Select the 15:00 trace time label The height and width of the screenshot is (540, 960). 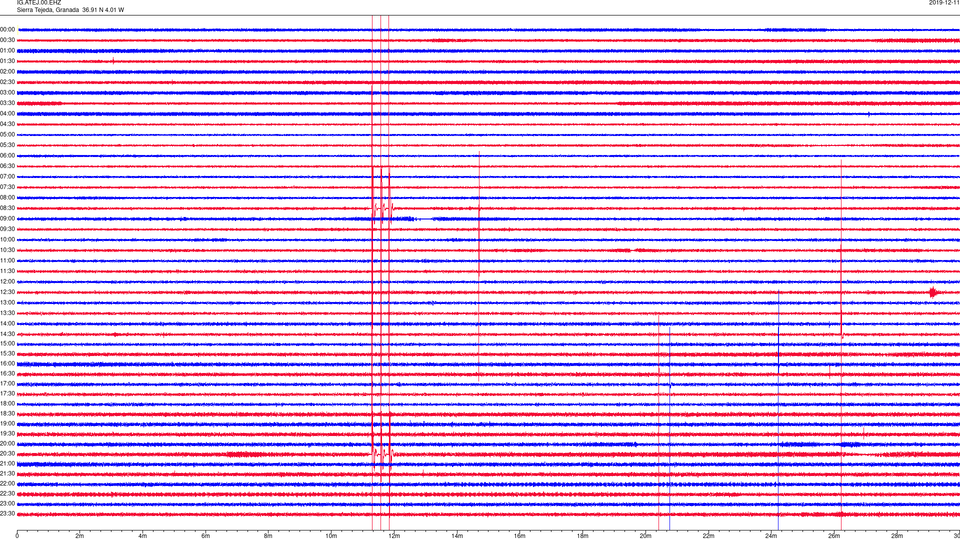pyautogui.click(x=7, y=344)
